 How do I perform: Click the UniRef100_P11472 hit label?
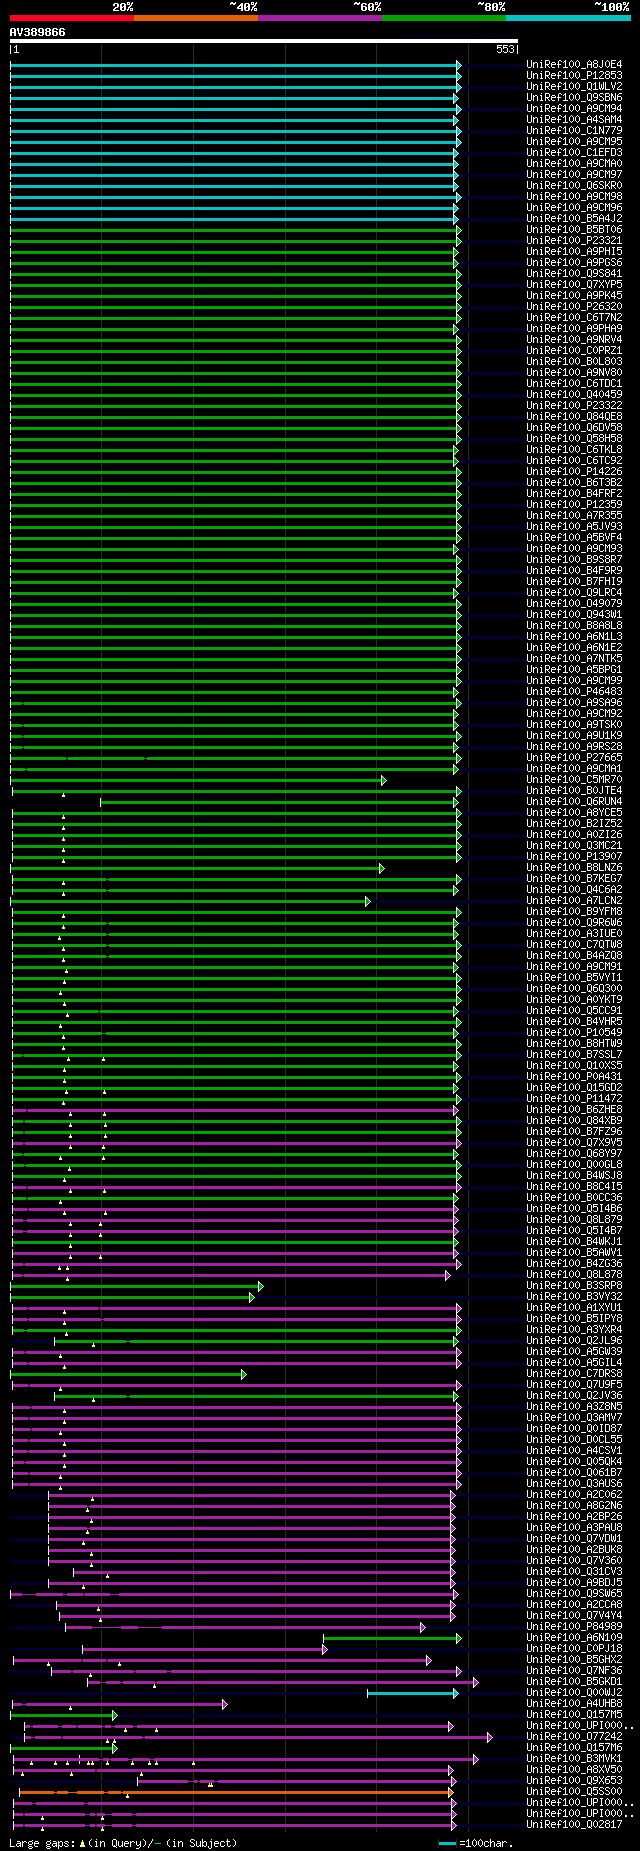pyautogui.click(x=574, y=1099)
